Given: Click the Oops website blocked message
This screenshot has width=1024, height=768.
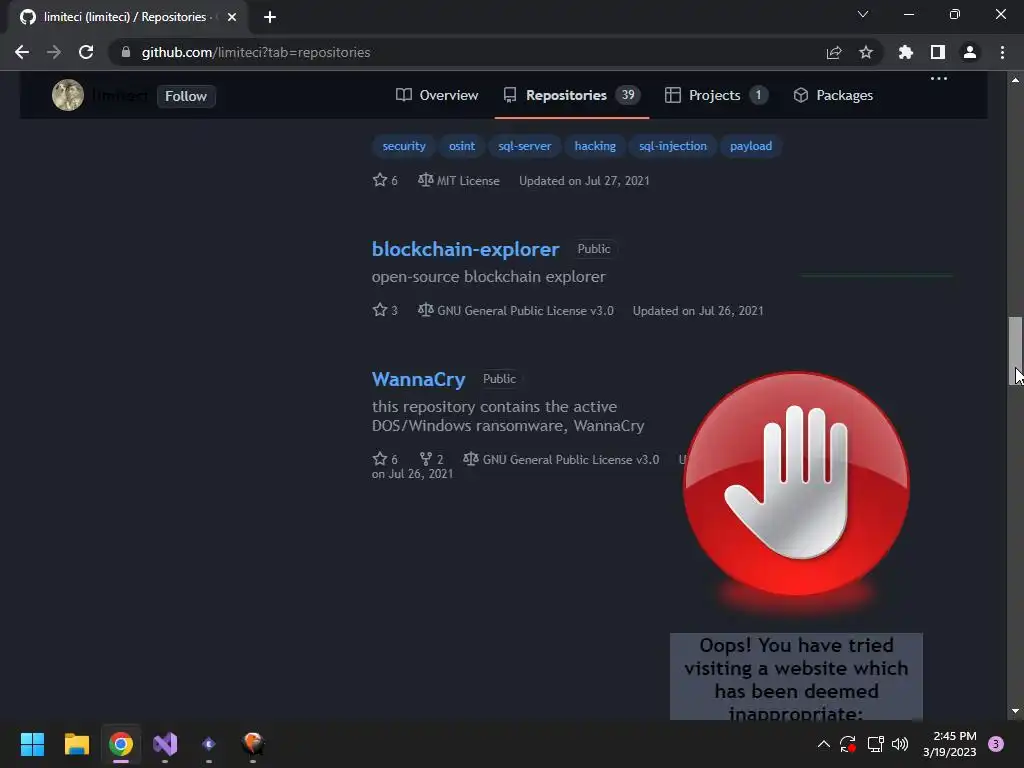Looking at the screenshot, I should (796, 677).
